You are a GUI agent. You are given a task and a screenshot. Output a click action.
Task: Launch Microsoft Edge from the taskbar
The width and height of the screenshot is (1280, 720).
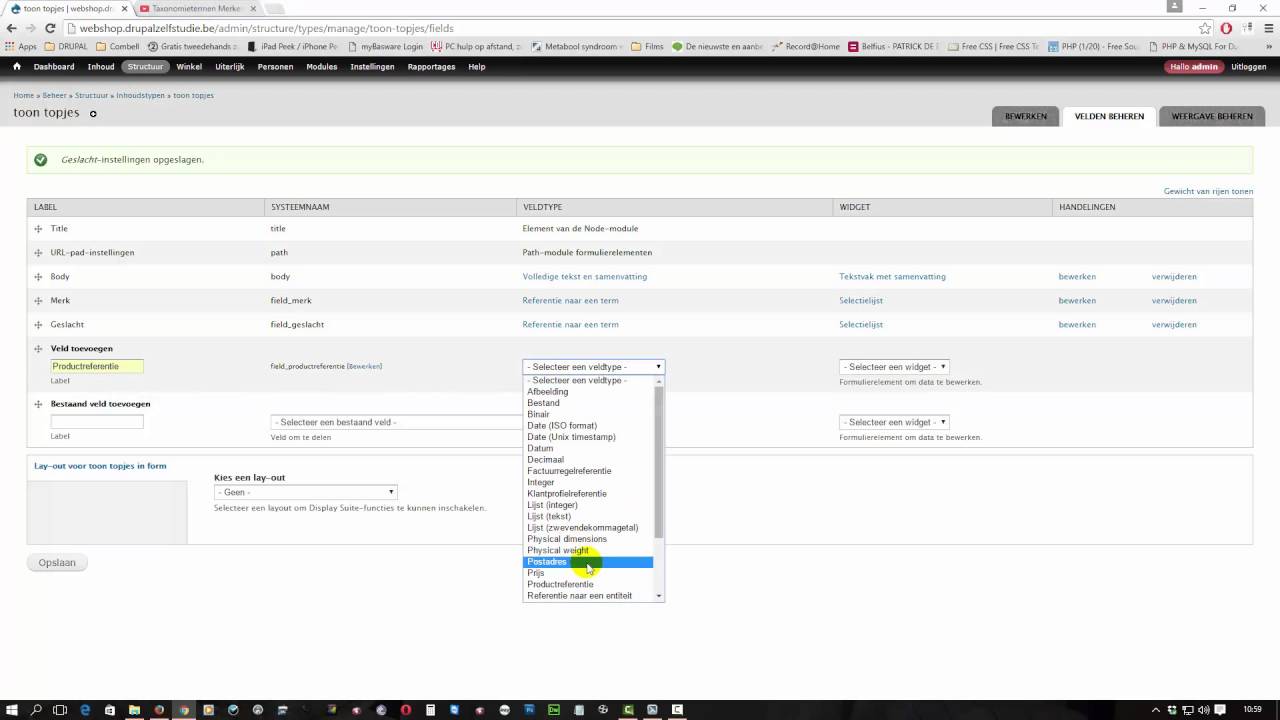coord(85,710)
